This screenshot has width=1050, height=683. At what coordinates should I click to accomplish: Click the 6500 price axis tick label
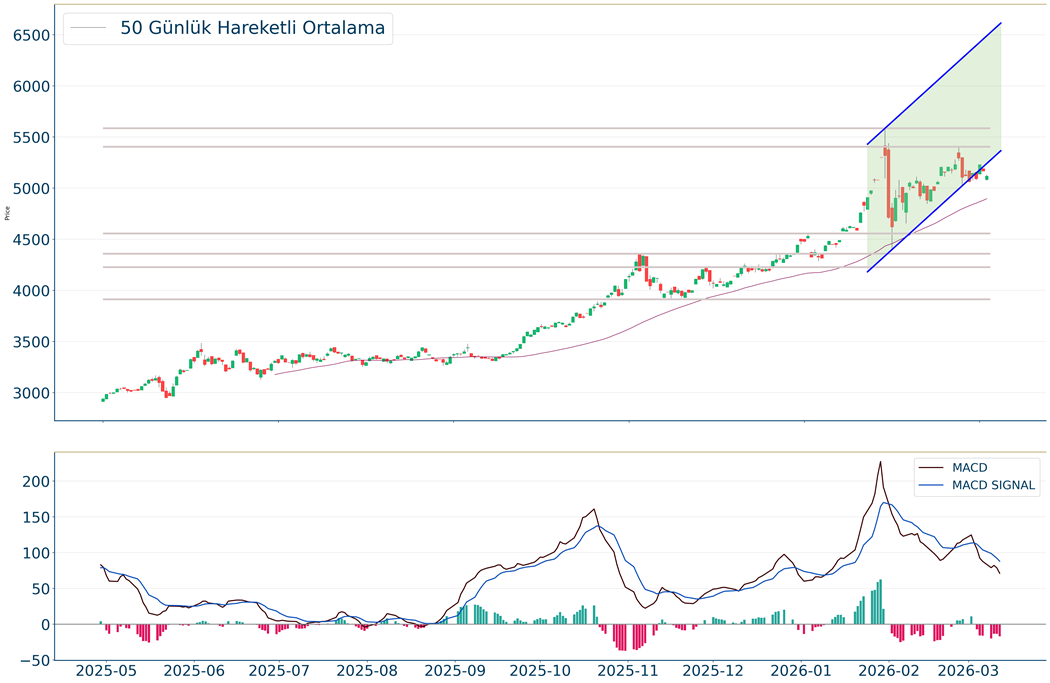pos(31,35)
